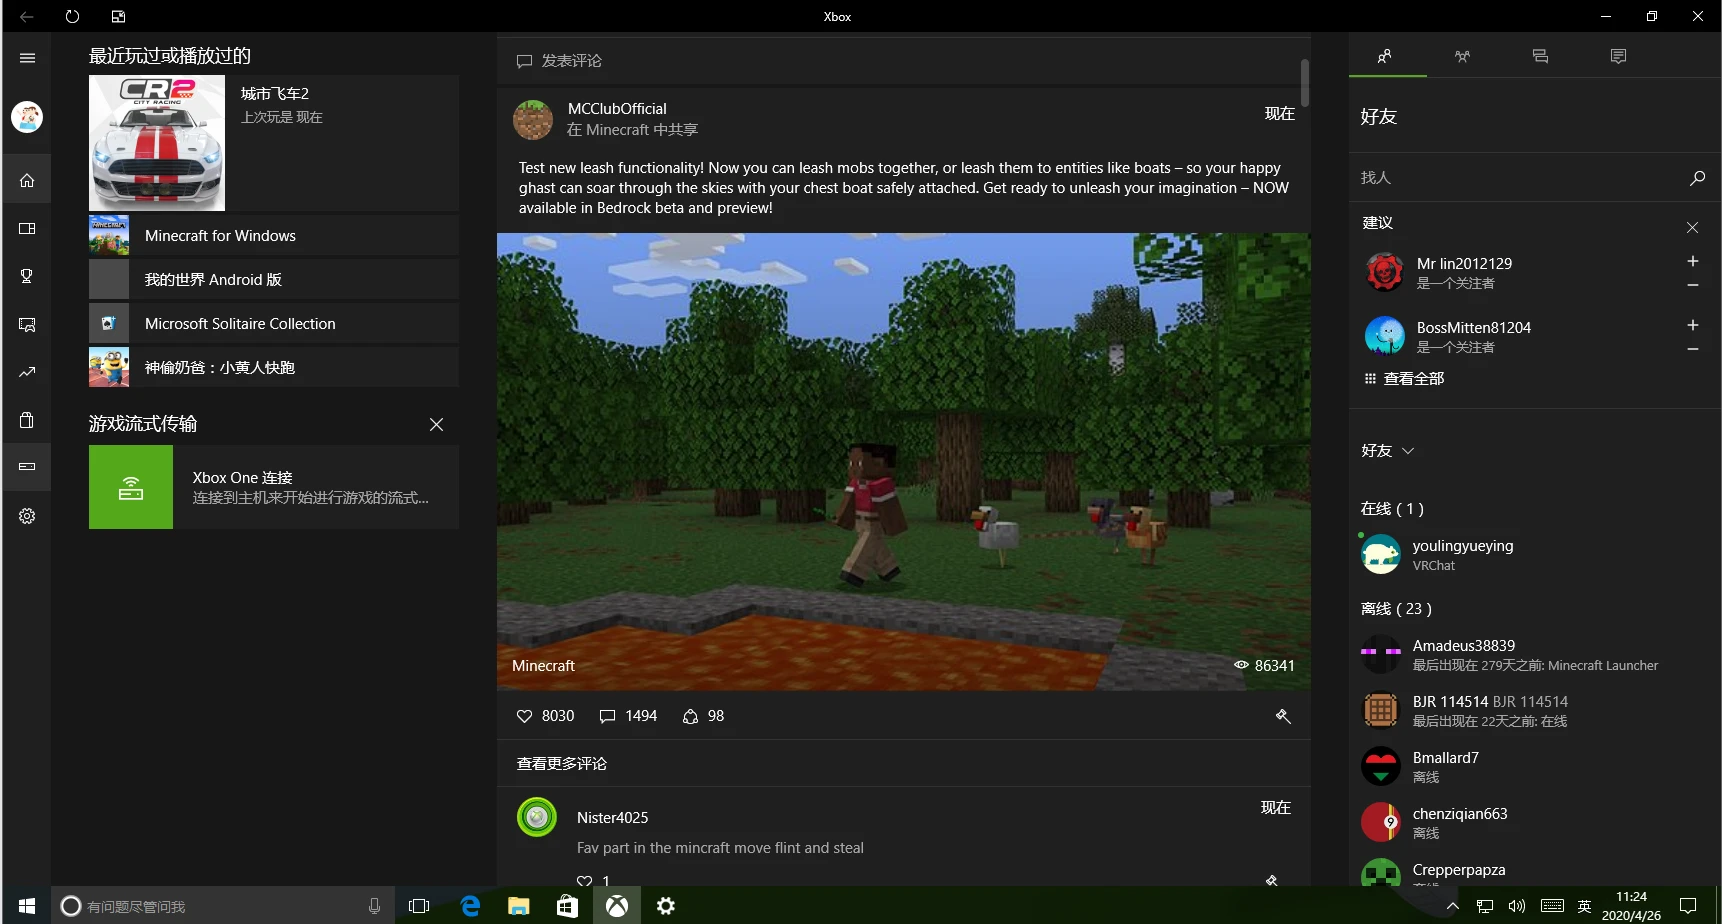Like the MCClubOfficial post with 8030 likes

(x=525, y=716)
